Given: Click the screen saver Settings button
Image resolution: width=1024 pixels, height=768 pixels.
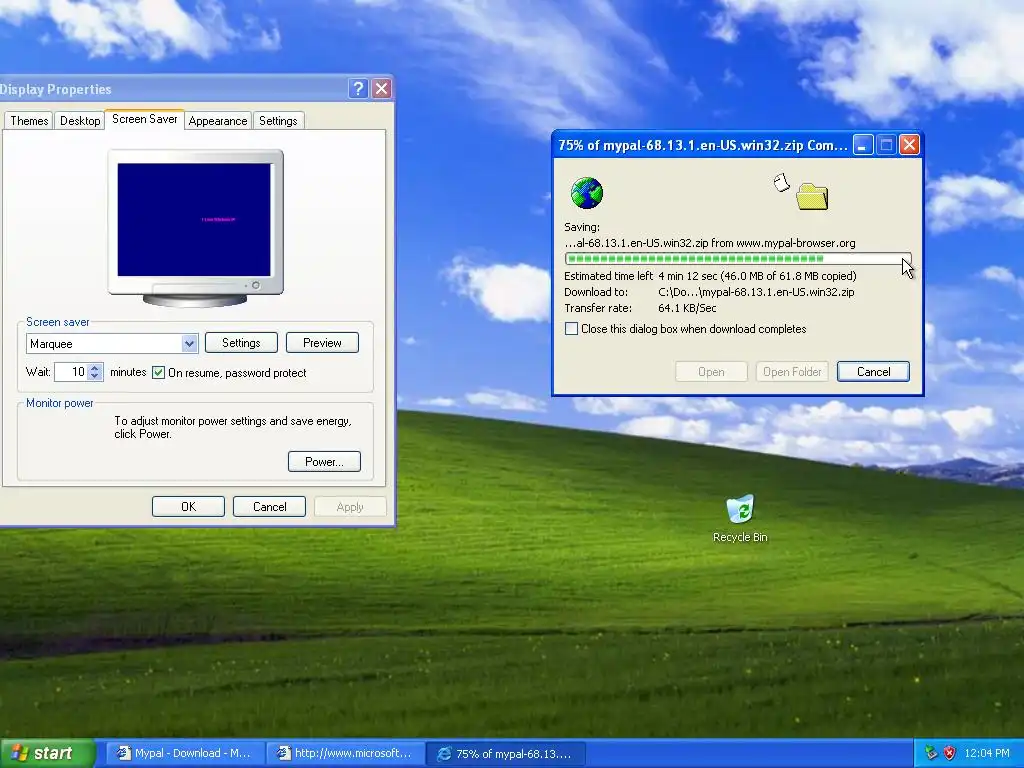Looking at the screenshot, I should pyautogui.click(x=241, y=343).
